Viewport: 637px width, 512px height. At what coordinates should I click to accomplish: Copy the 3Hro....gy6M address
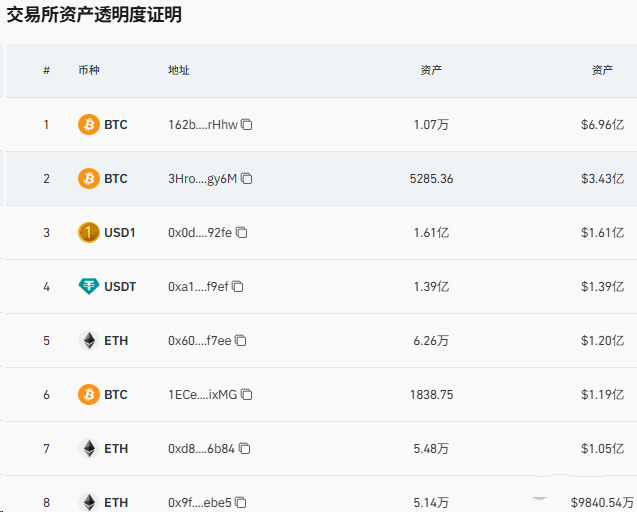pyautogui.click(x=247, y=178)
